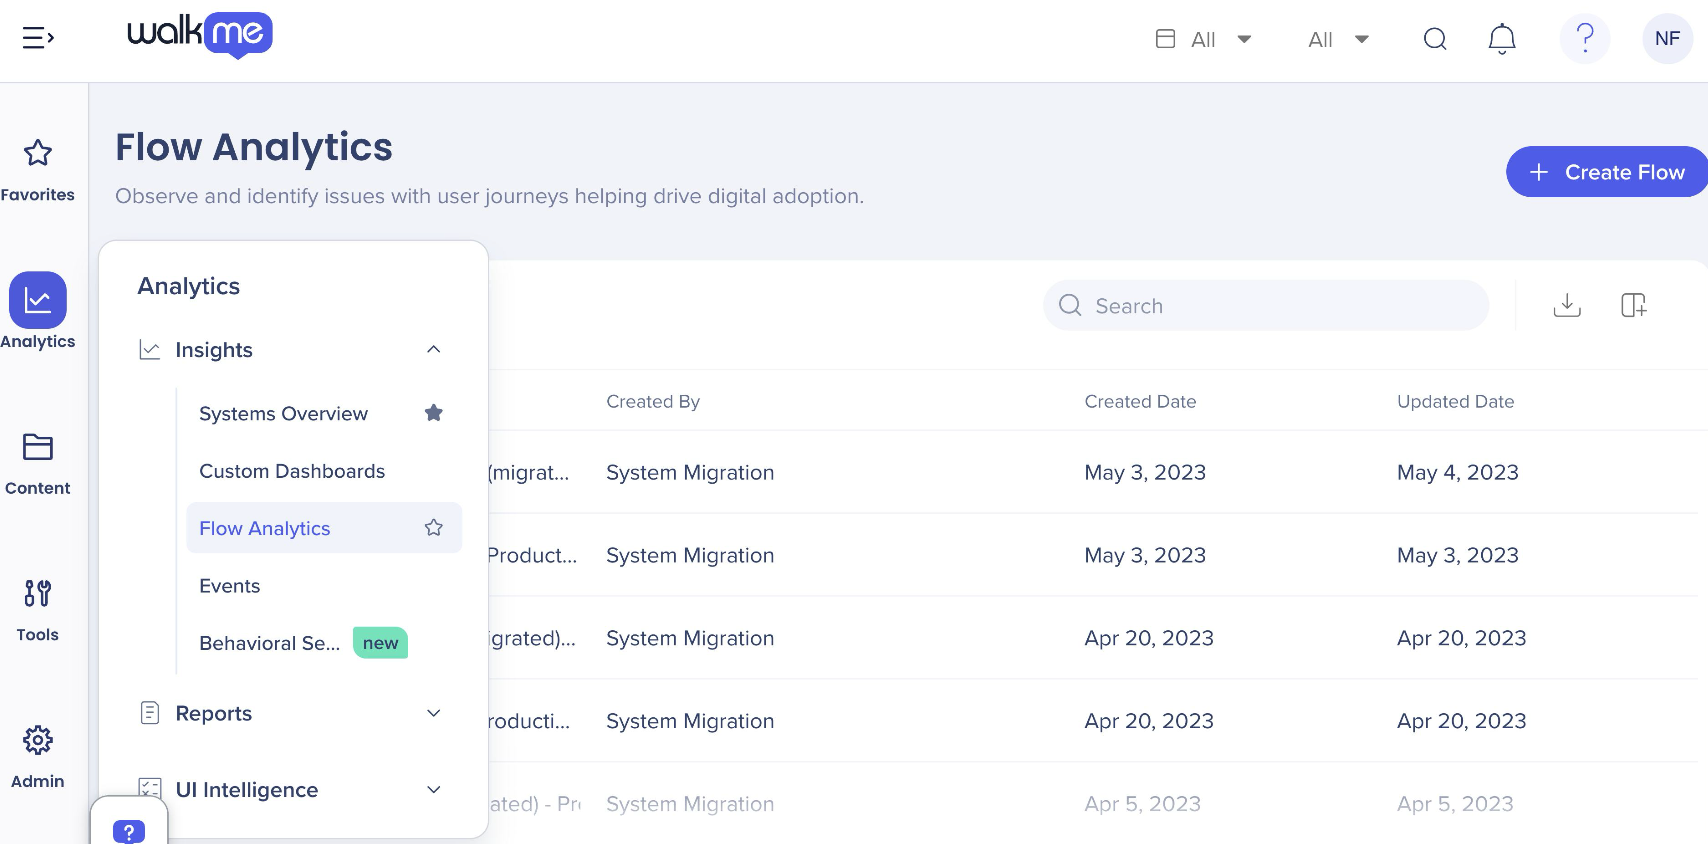Viewport: 1708px width, 844px height.
Task: Open Favorites in the left sidebar
Action: click(38, 169)
